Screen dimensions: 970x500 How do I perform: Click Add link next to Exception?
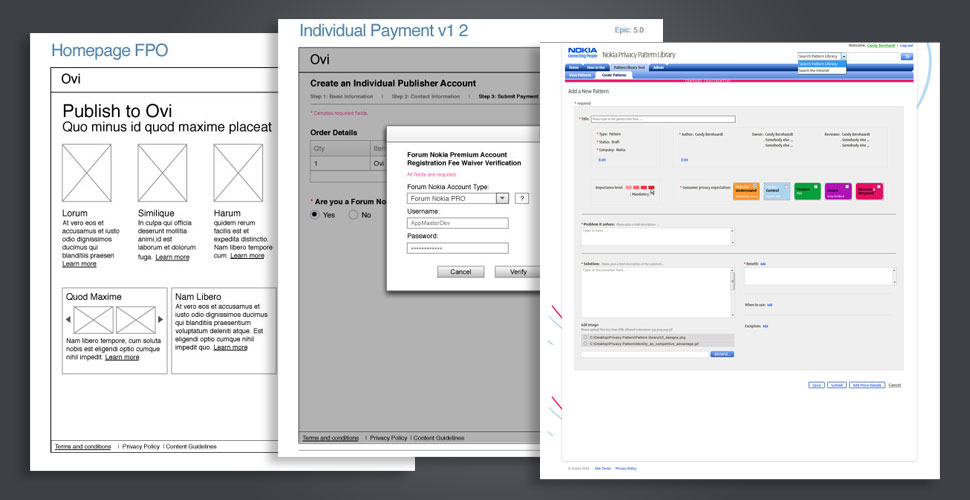coord(765,326)
